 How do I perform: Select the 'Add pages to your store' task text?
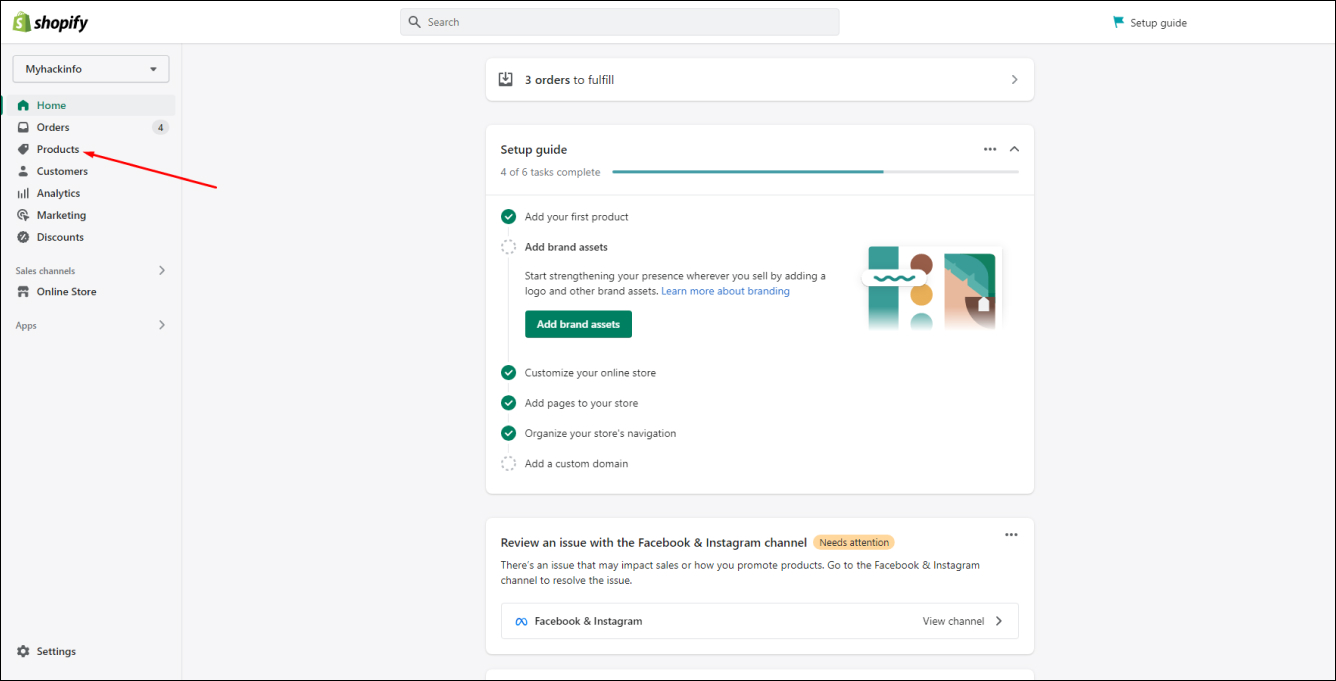point(581,403)
